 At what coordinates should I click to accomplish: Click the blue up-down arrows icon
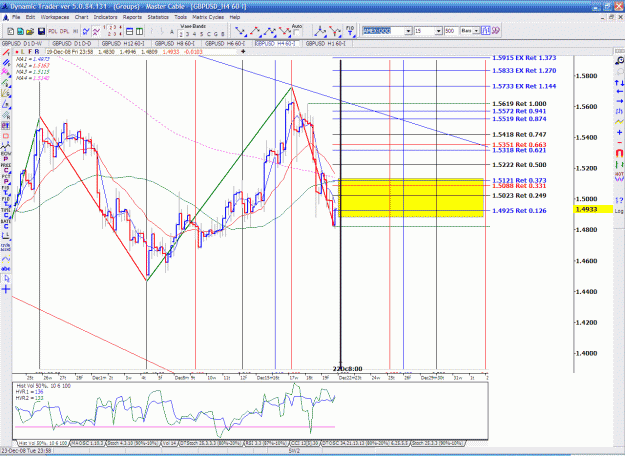click(619, 83)
